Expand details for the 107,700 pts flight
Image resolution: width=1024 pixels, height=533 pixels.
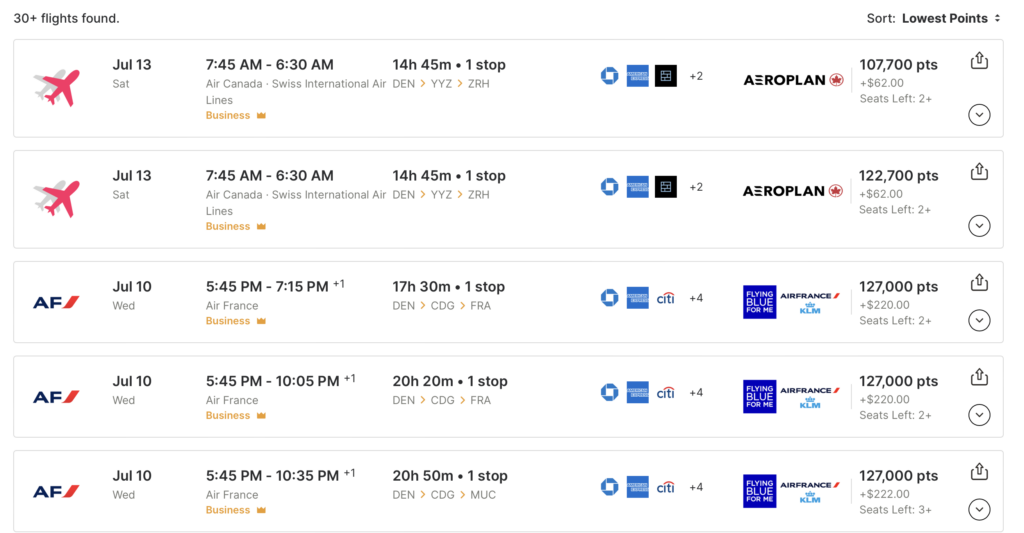[x=979, y=115]
